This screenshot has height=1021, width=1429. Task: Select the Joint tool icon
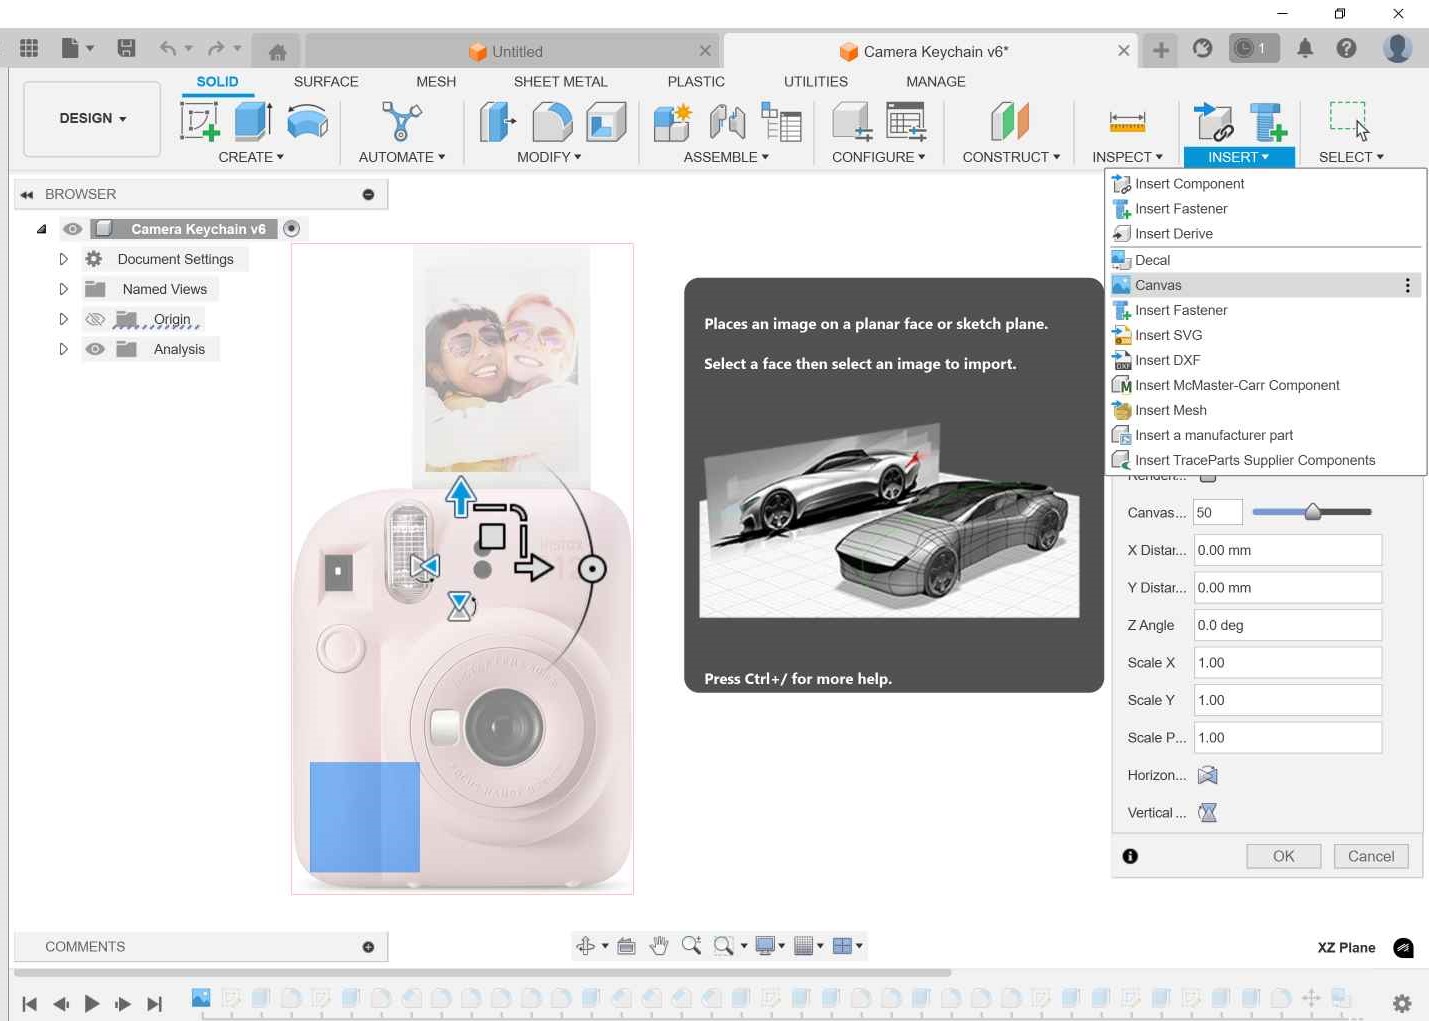point(727,121)
